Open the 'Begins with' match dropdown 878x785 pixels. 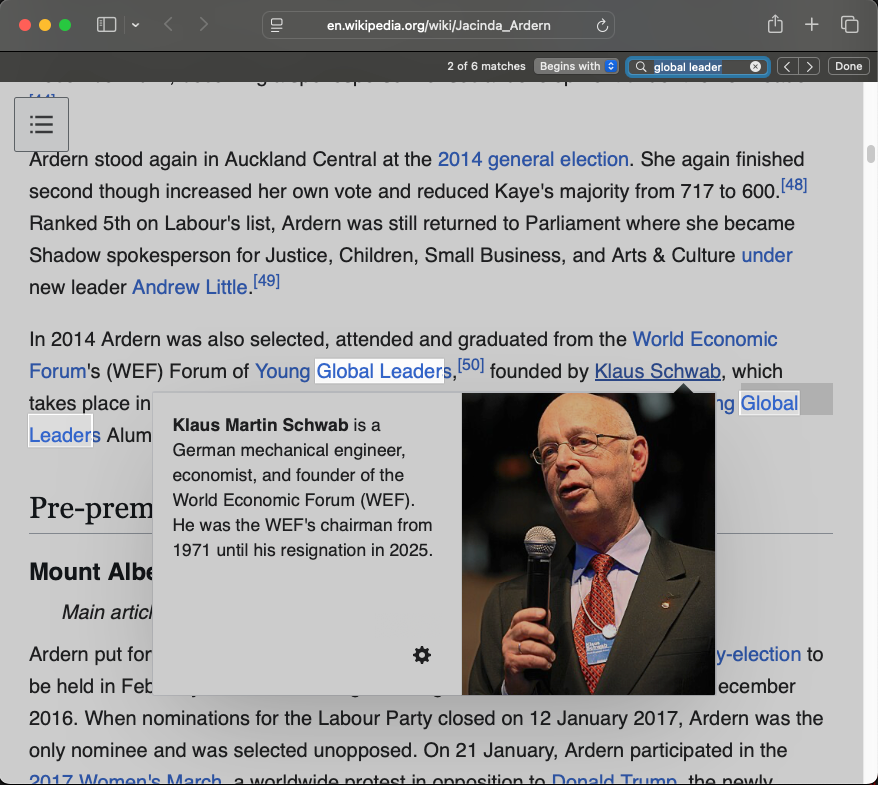click(x=576, y=66)
